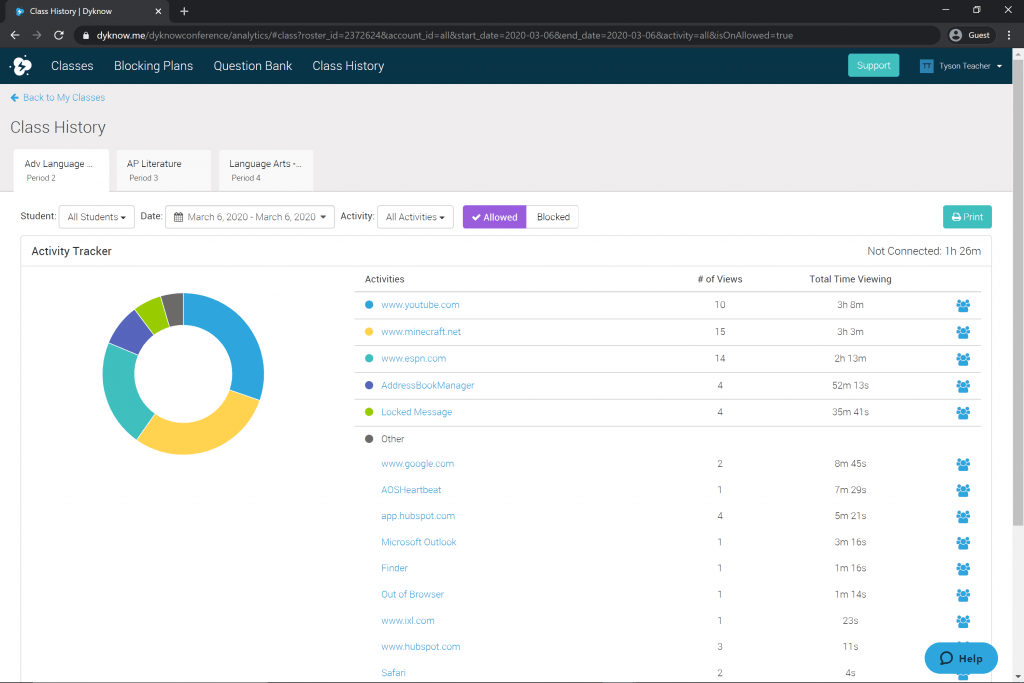1024x683 pixels.
Task: Click the Dyknow logo in the navbar
Action: click(x=21, y=65)
